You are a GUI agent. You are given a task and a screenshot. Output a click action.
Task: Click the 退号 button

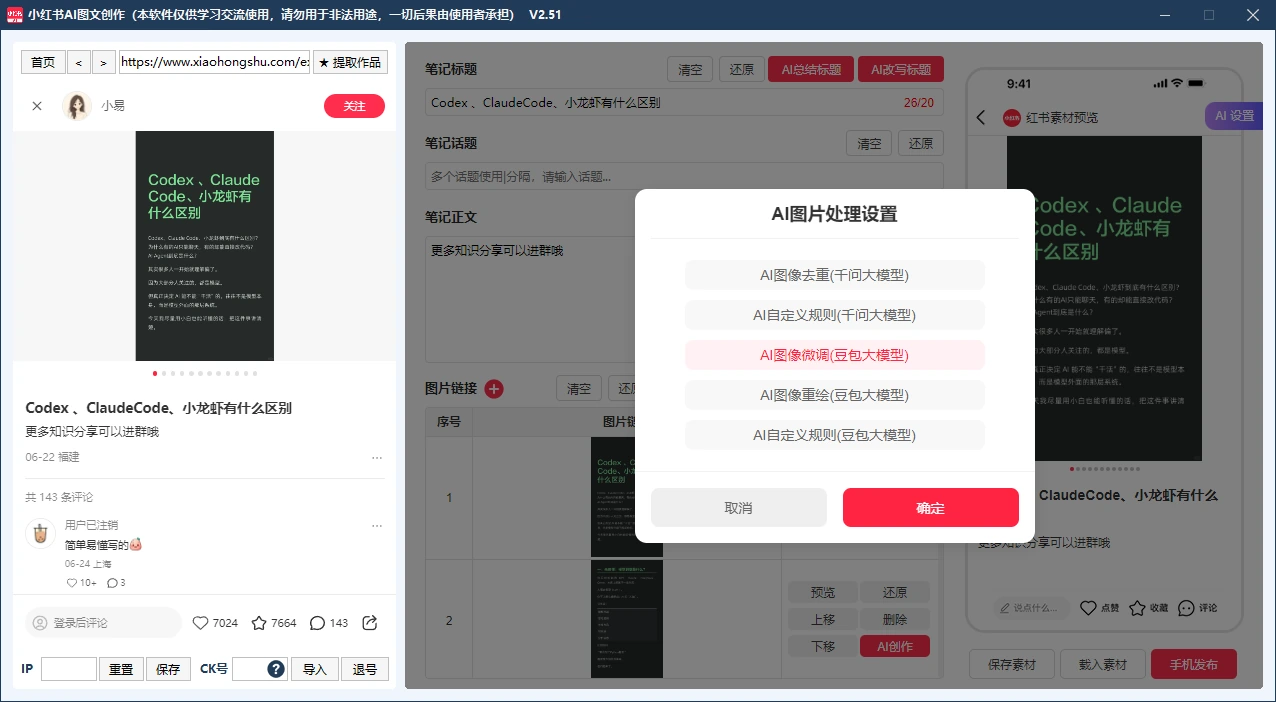click(365, 669)
